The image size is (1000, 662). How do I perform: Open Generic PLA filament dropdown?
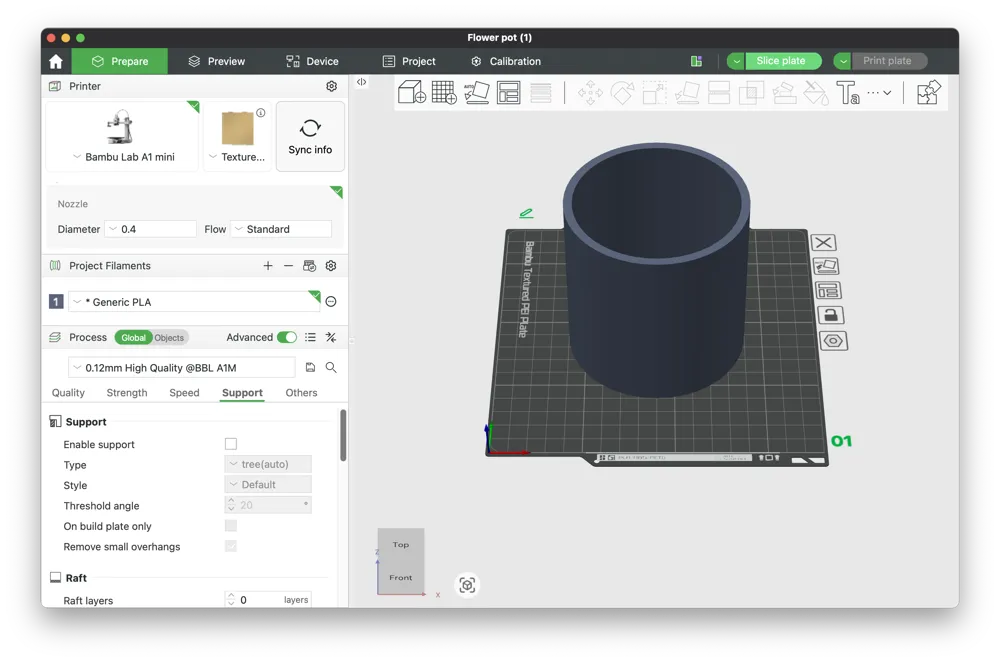(194, 302)
